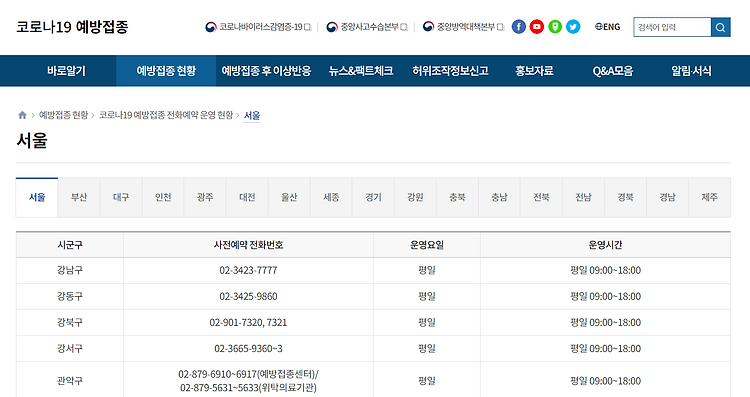Viewport: 750px width, 397px height.
Task: Open the Facebook icon link
Action: [518, 27]
